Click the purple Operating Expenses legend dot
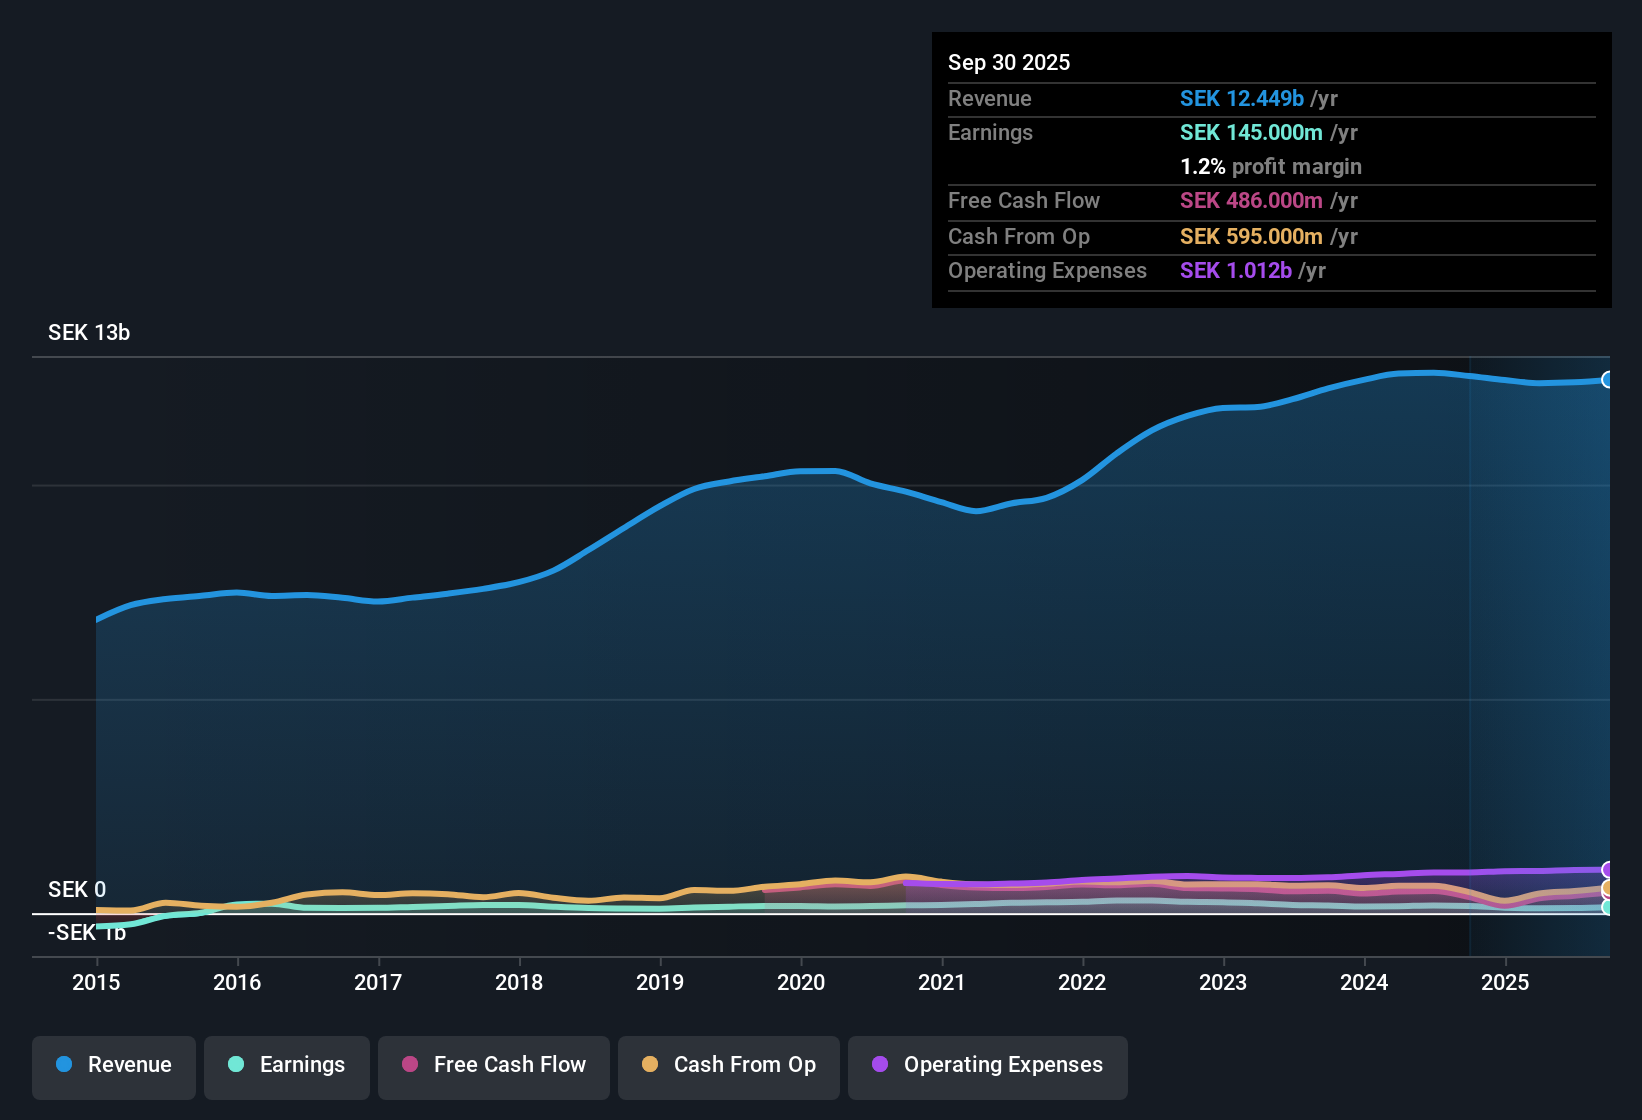This screenshot has height=1120, width=1642. 880,1065
